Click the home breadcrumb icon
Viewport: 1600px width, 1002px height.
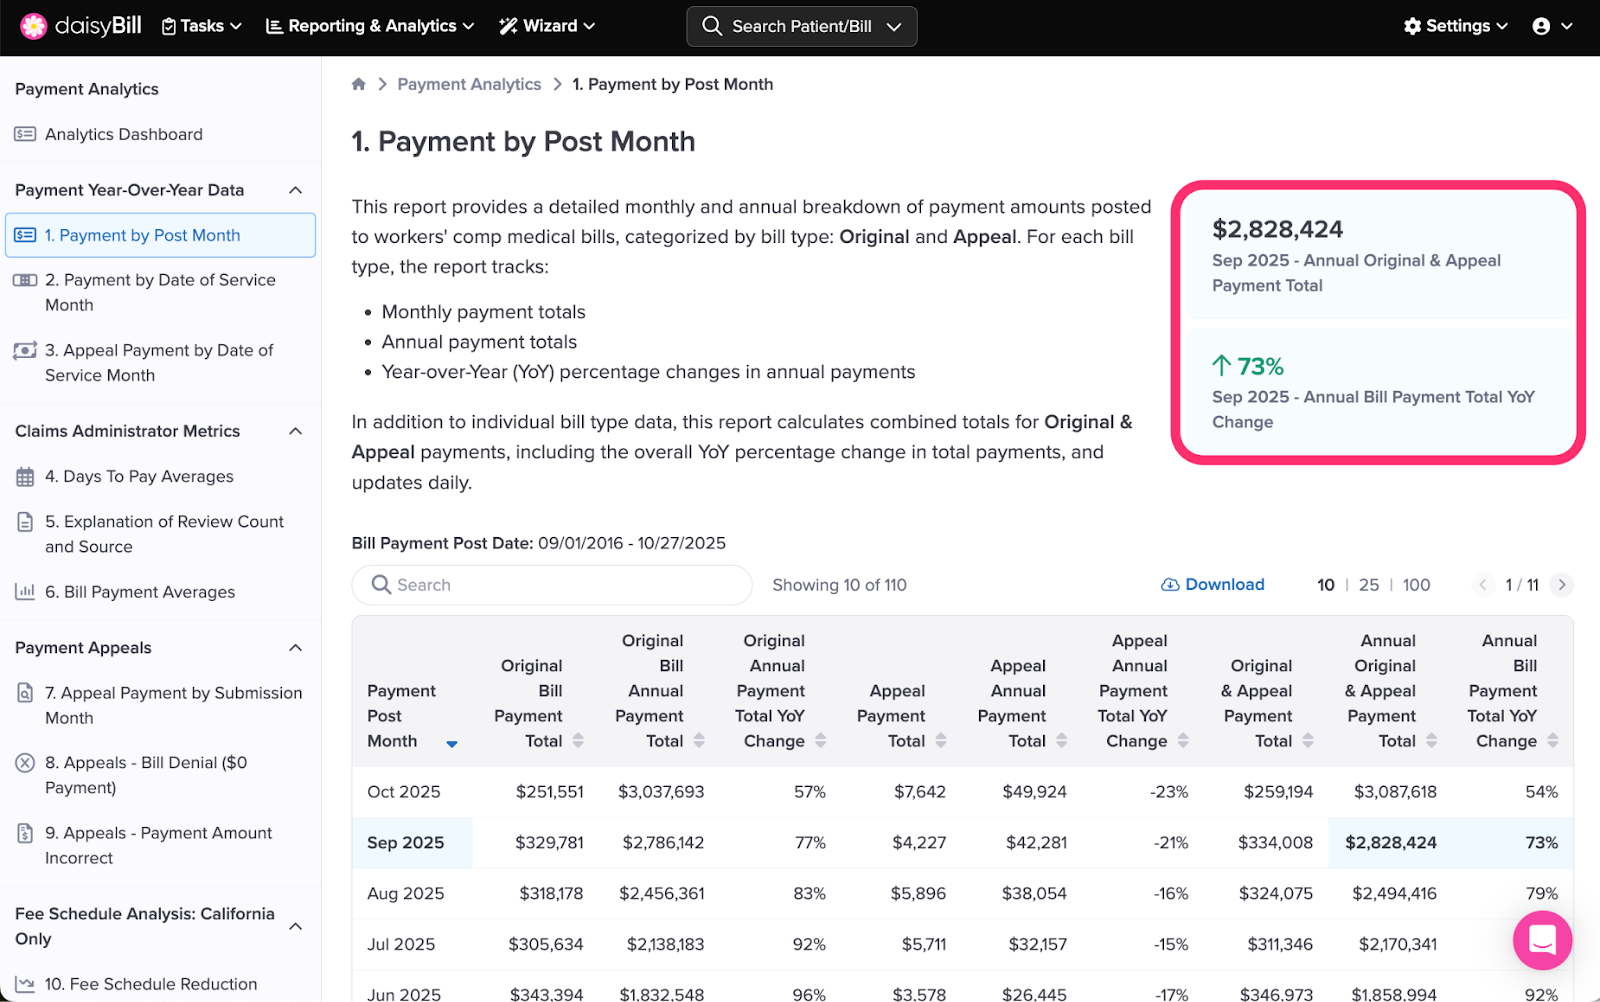click(359, 84)
